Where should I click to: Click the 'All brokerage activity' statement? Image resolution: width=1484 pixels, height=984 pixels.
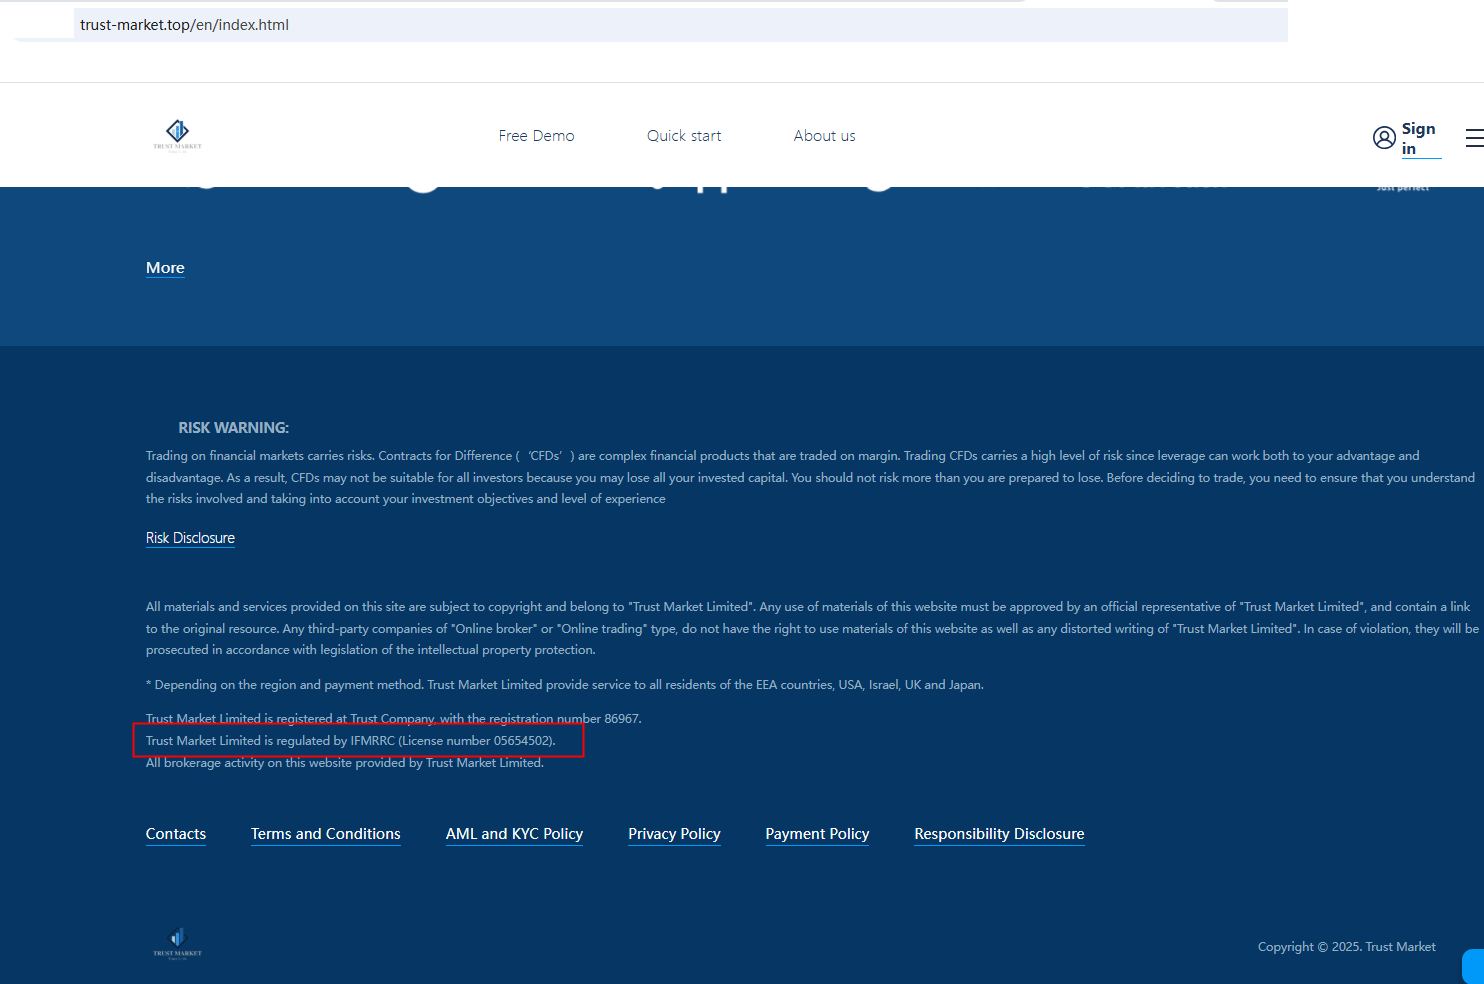pos(345,763)
